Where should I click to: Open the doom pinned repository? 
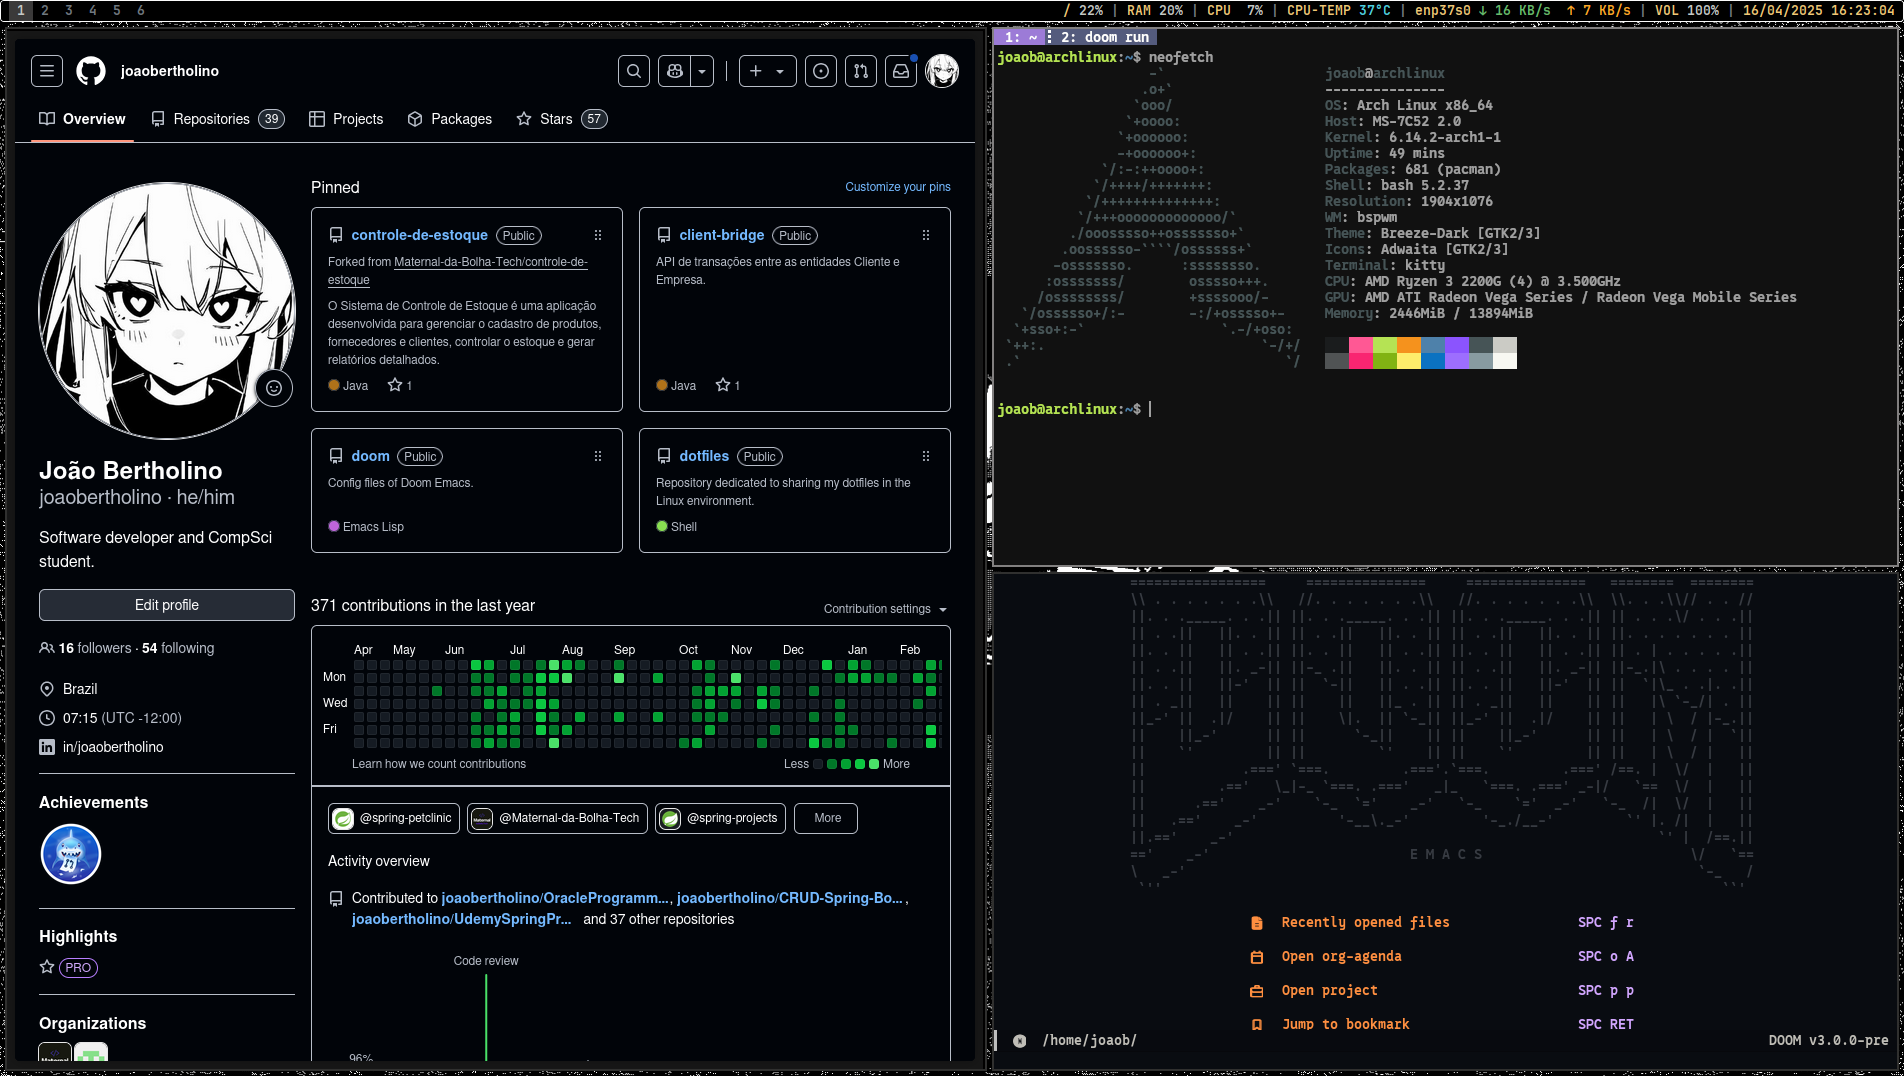click(x=371, y=456)
